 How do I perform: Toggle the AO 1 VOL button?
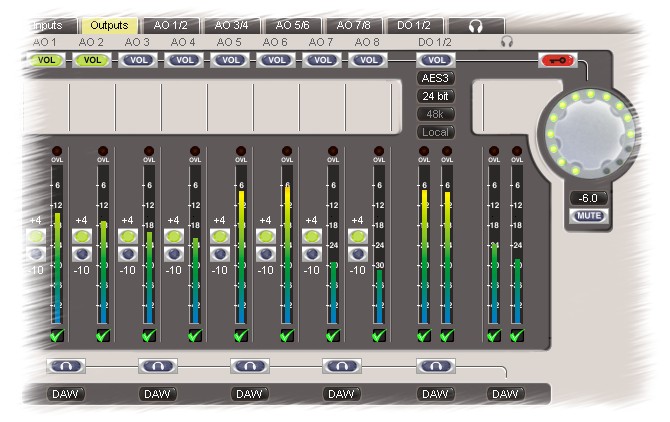[x=46, y=60]
